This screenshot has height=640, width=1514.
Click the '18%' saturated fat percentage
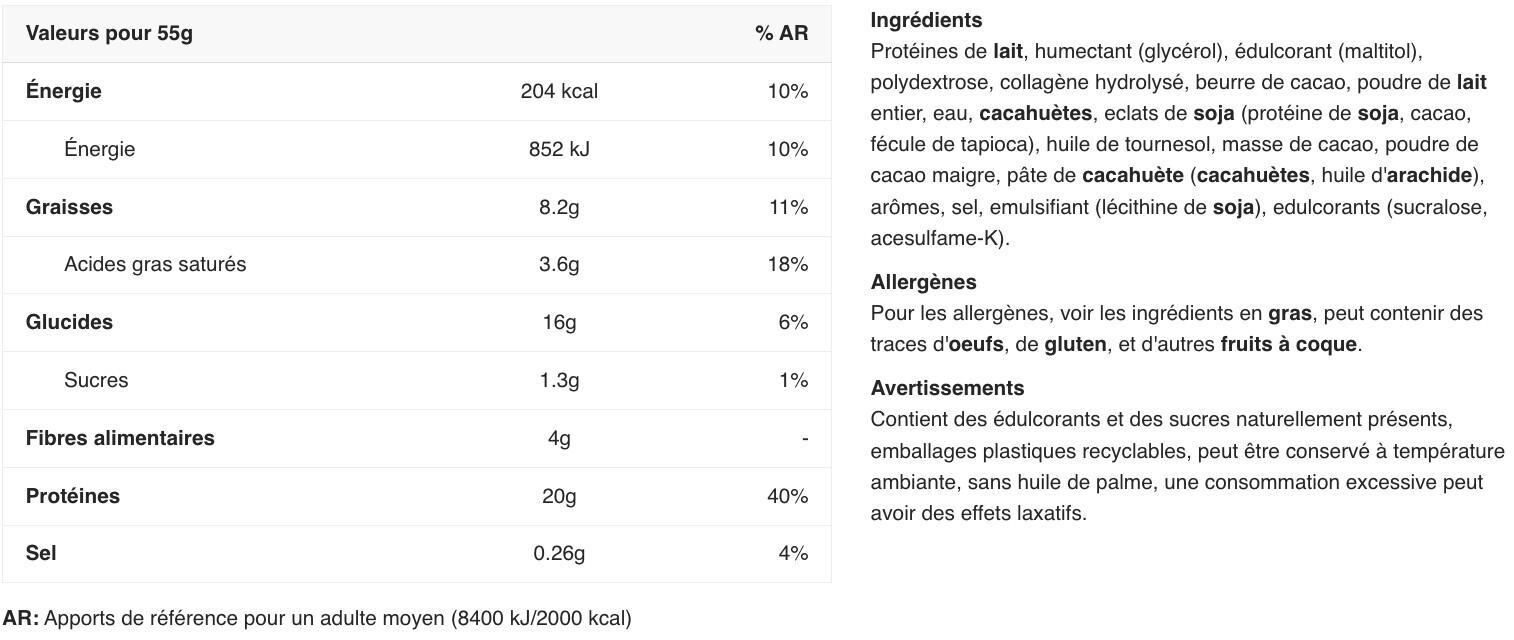coord(787,264)
